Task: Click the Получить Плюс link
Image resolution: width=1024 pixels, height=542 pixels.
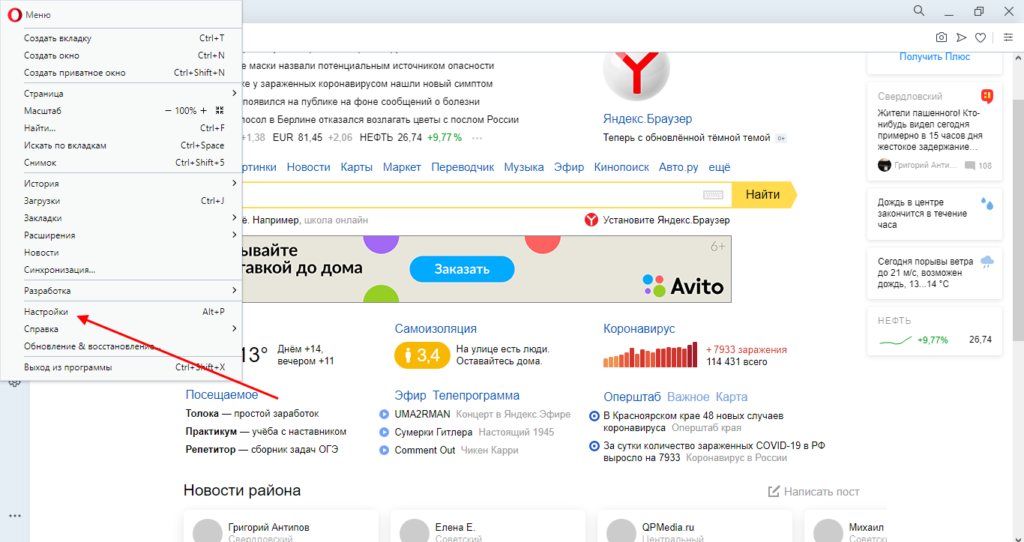Action: click(x=935, y=57)
